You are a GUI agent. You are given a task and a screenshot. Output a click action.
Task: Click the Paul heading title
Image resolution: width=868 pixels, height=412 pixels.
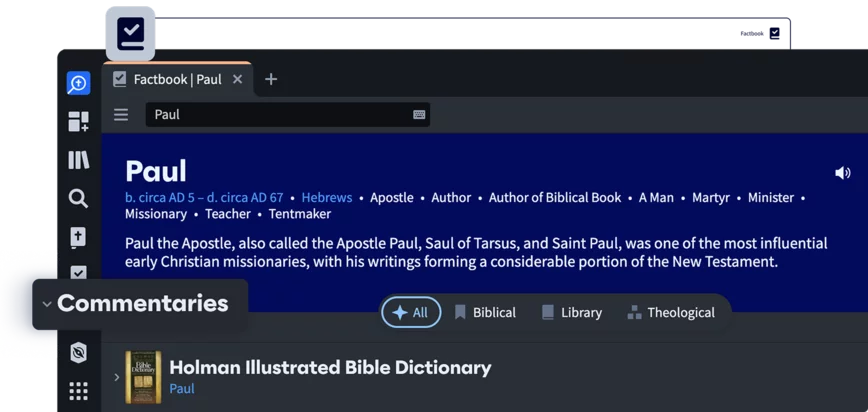156,171
